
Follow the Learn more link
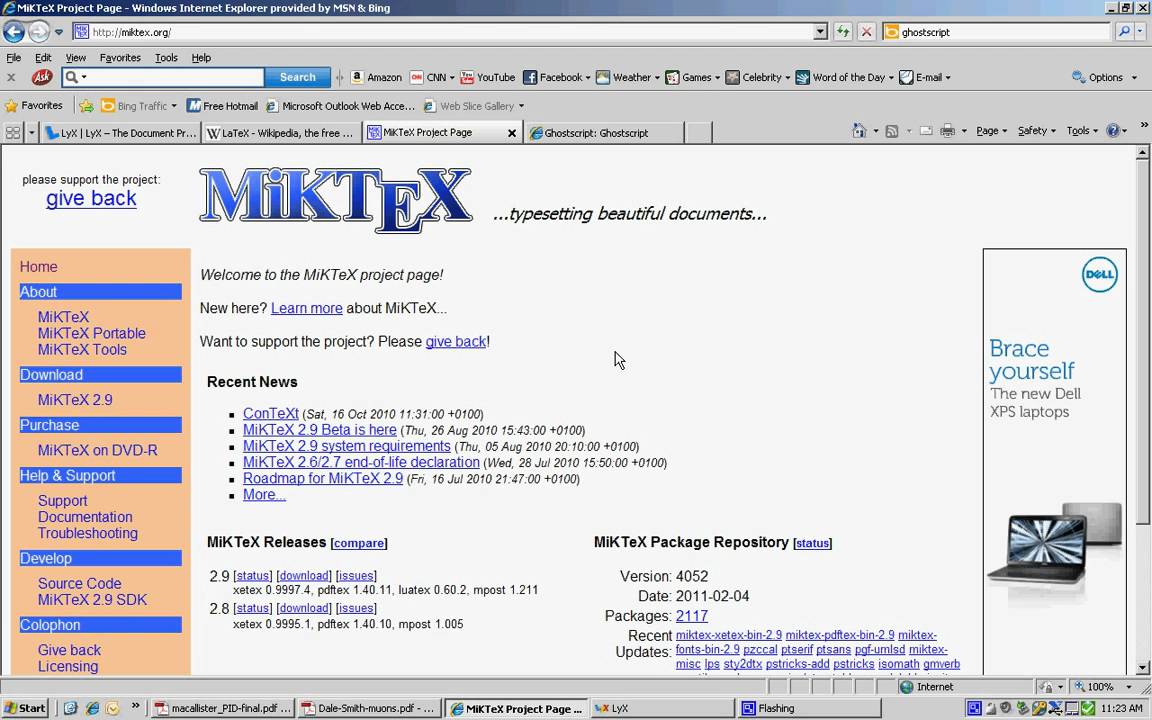306,308
